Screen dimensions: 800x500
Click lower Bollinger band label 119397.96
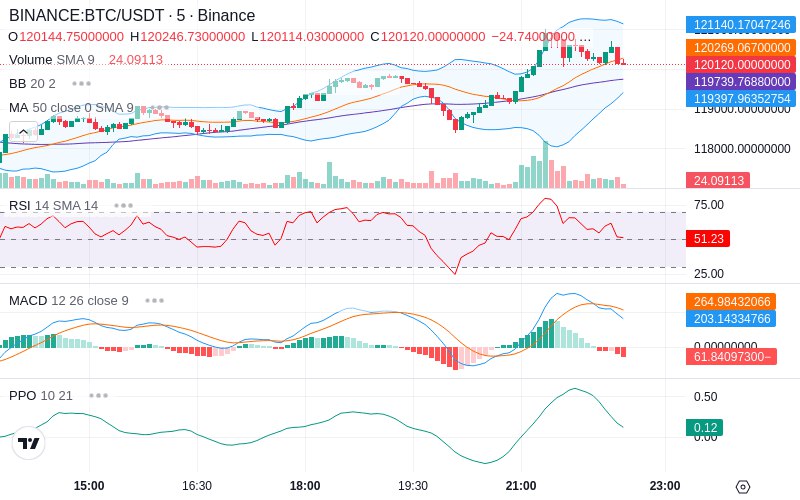coord(741,98)
